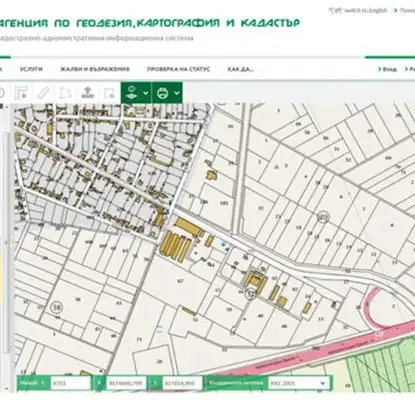Click the vertical zoom slider left of map

coord(6,243)
